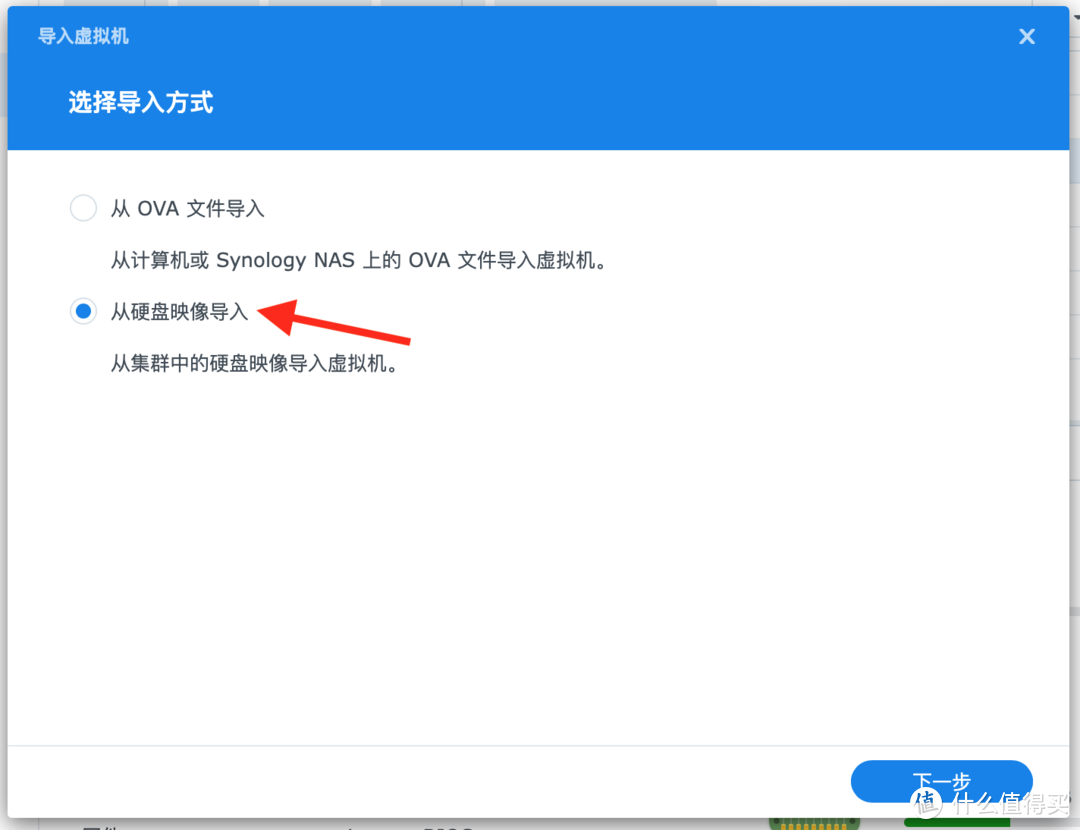Click the PISC text behind the dialog

[449, 827]
